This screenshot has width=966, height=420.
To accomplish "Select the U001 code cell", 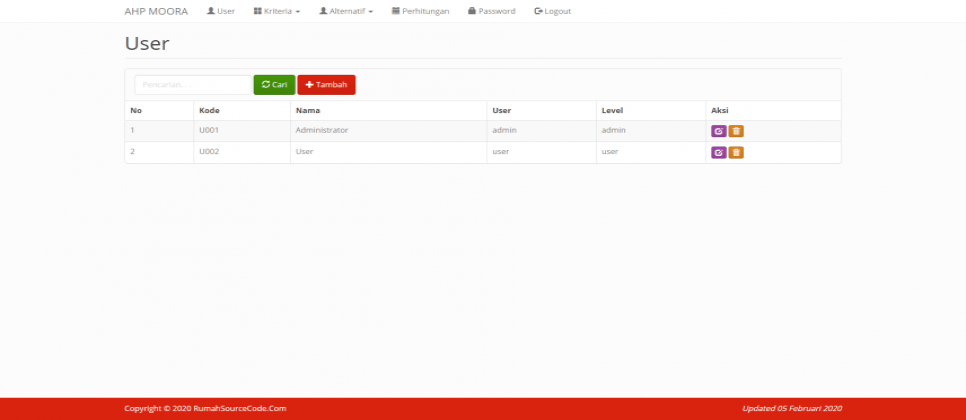I will pyautogui.click(x=242, y=131).
